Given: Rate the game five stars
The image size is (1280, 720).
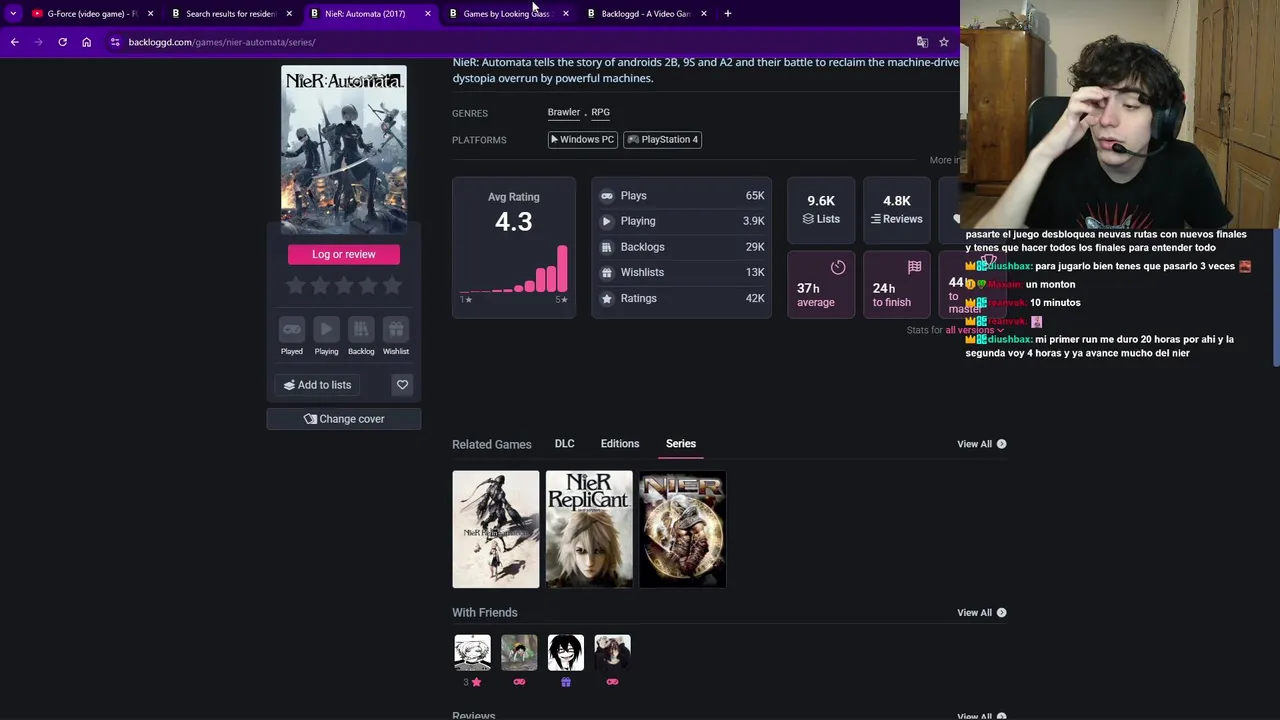Looking at the screenshot, I should (393, 286).
